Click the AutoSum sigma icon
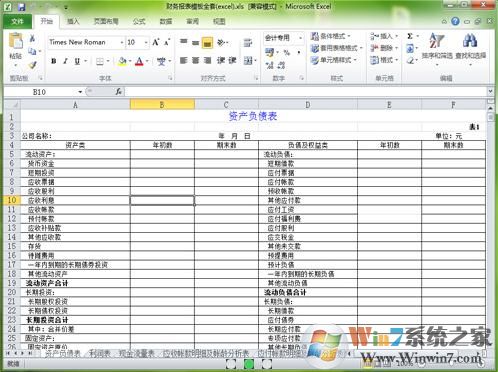Screen dimensions: 498x372 coord(410,36)
